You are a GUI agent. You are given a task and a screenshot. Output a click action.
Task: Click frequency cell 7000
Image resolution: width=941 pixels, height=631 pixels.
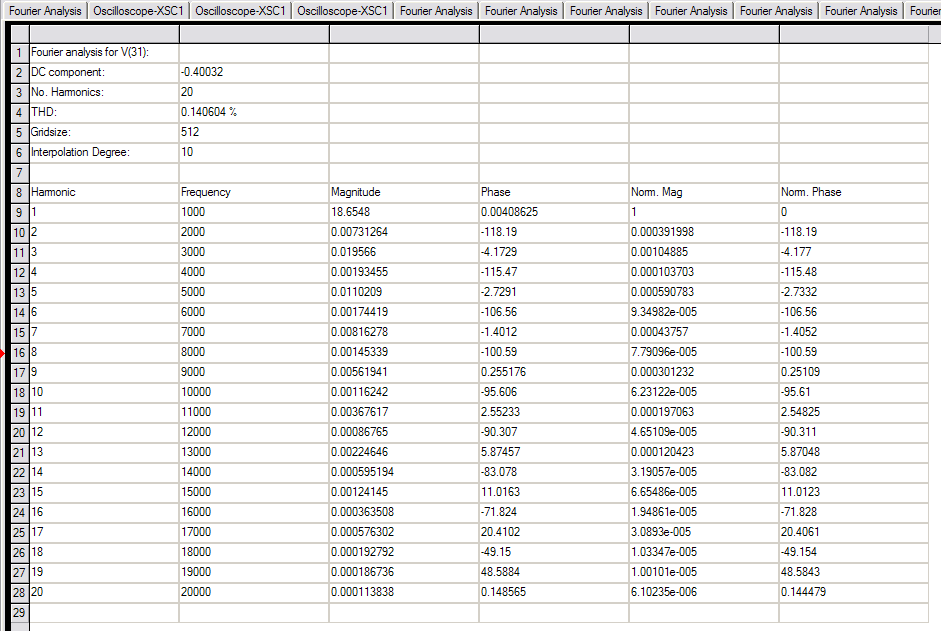pos(254,332)
